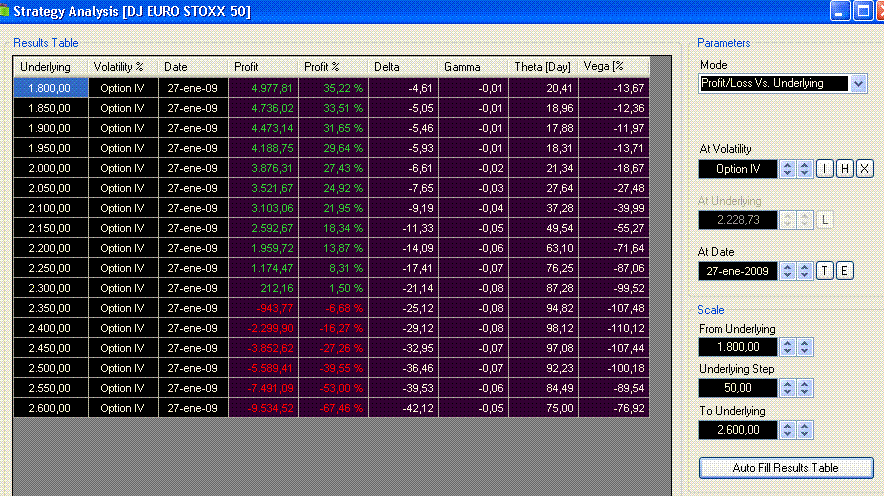884x496 pixels.
Task: Click left spinner next to At Date field
Action: click(x=788, y=271)
